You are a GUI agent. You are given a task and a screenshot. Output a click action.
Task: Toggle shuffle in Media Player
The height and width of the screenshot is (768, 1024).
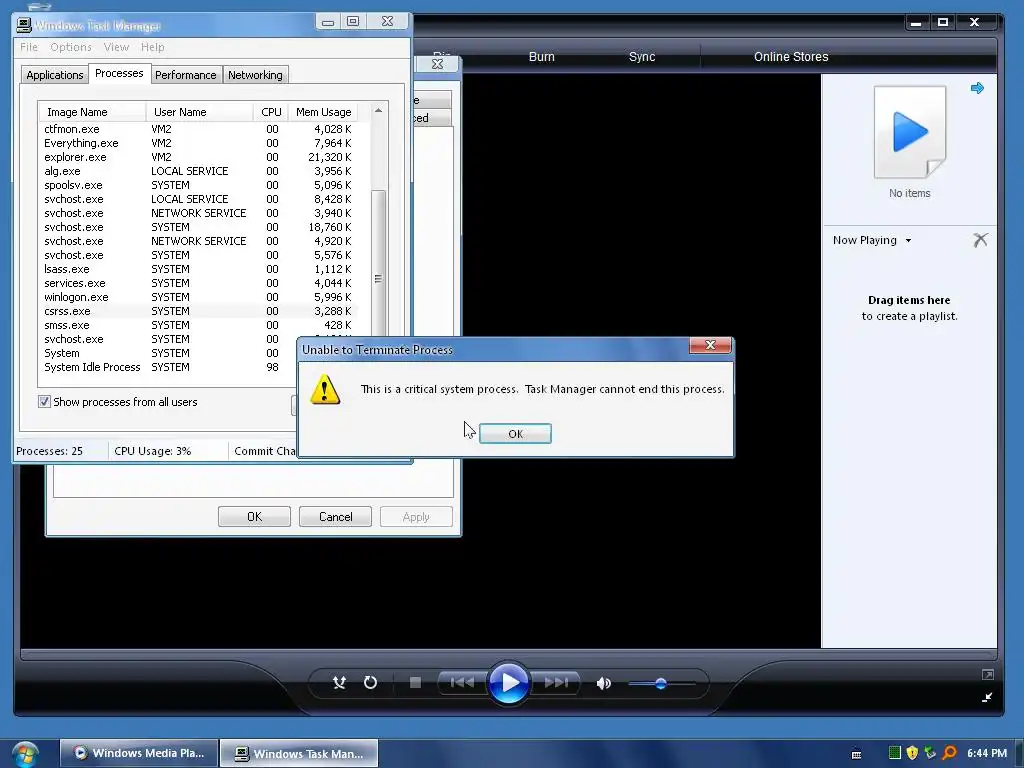click(x=339, y=683)
